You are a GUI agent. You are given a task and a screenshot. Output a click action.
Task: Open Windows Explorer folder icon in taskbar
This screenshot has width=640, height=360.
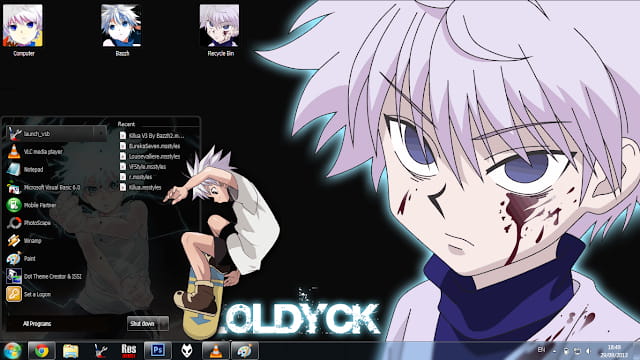(71, 351)
